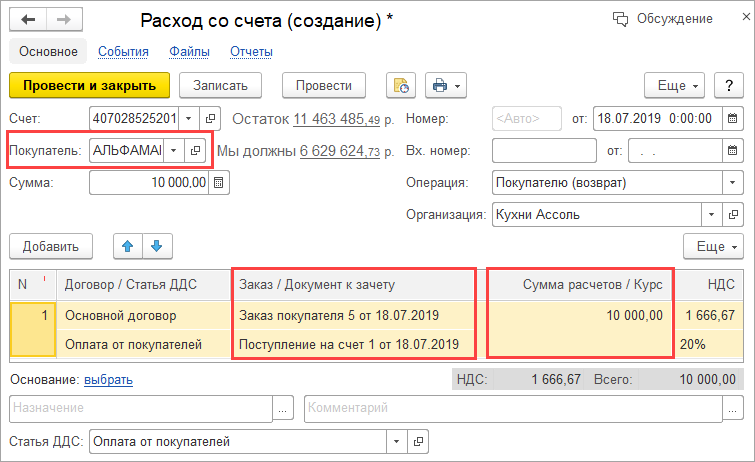Viewport: 755px width, 462px height.
Task: Switch to the Файлы tab
Action: pos(189,52)
